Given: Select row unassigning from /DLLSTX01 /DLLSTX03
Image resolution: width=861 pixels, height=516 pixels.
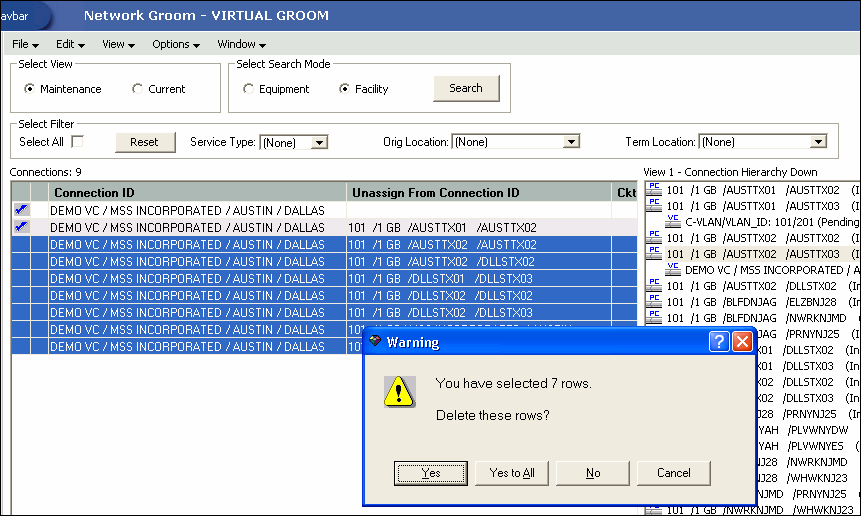Looking at the screenshot, I should click(x=324, y=278).
